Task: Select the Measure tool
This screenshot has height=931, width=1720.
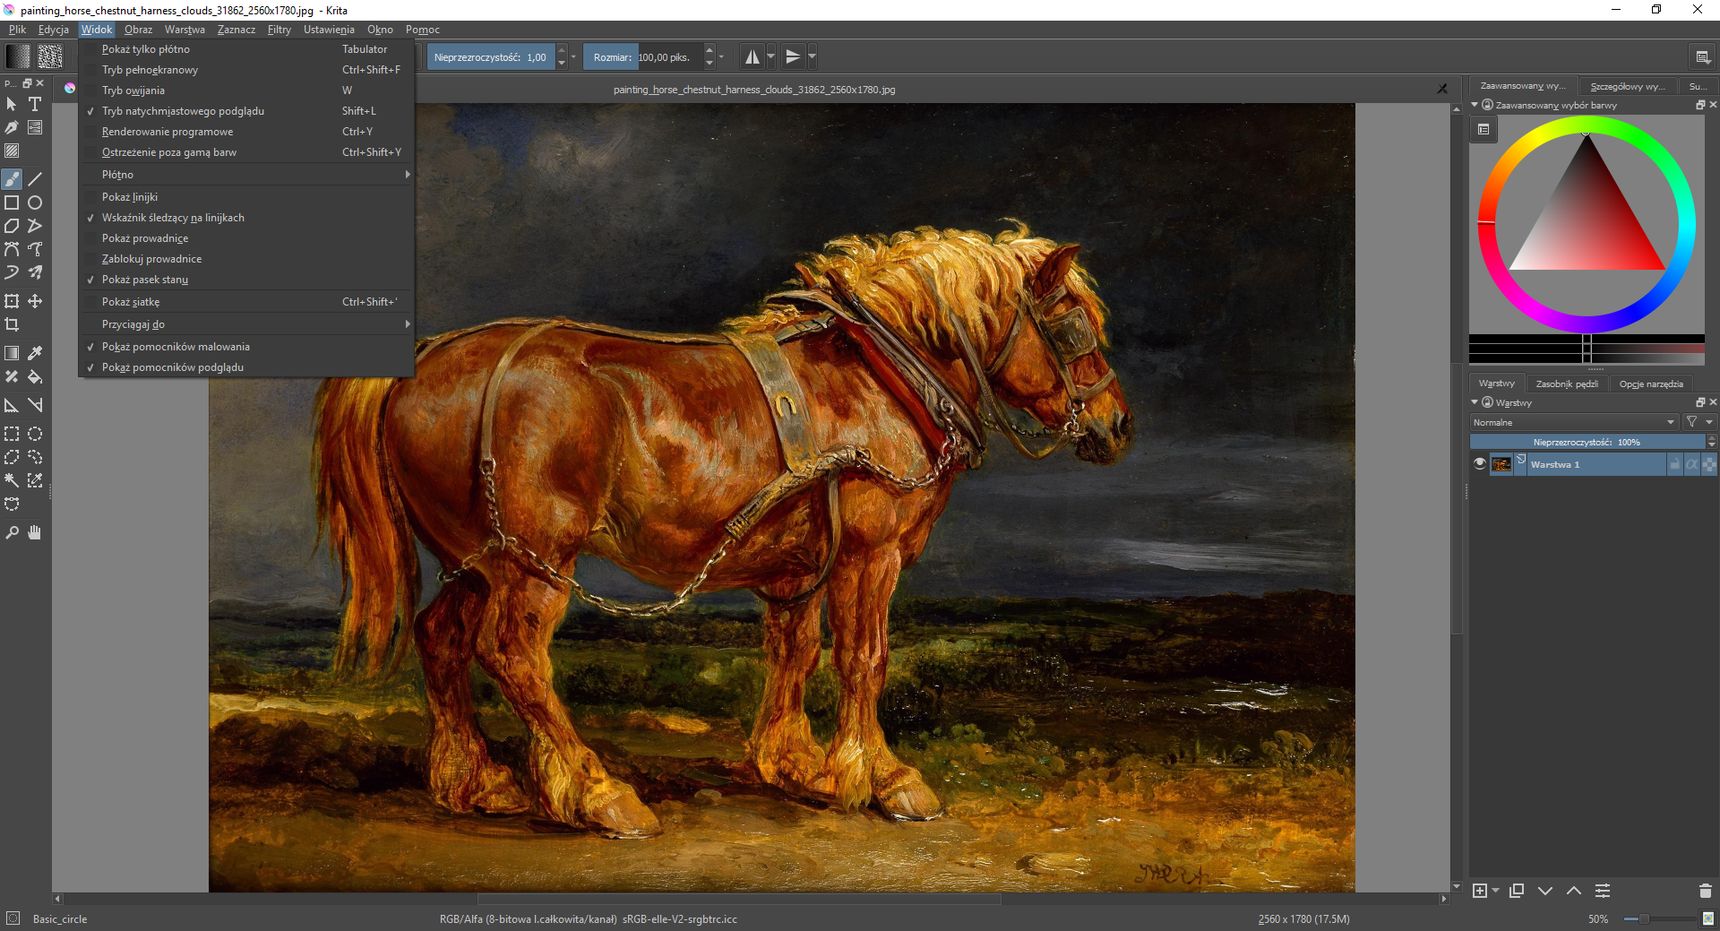Action: coord(35,405)
